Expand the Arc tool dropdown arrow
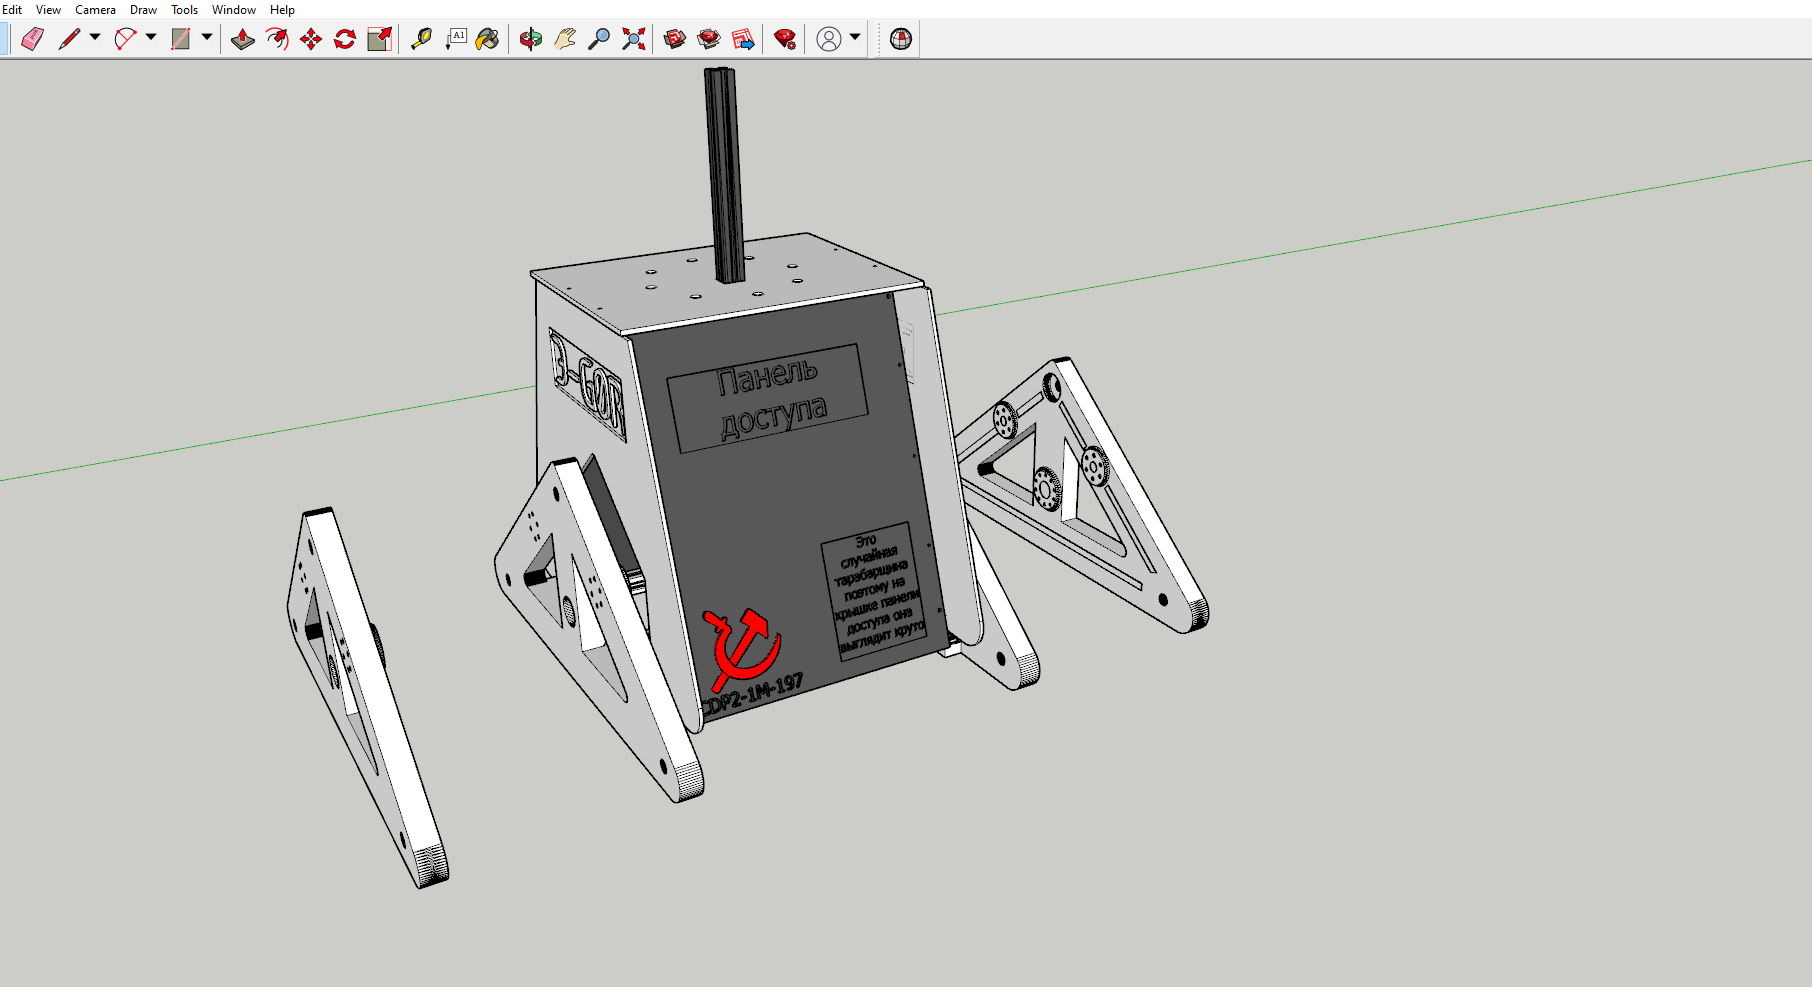This screenshot has width=1812, height=987. point(151,38)
